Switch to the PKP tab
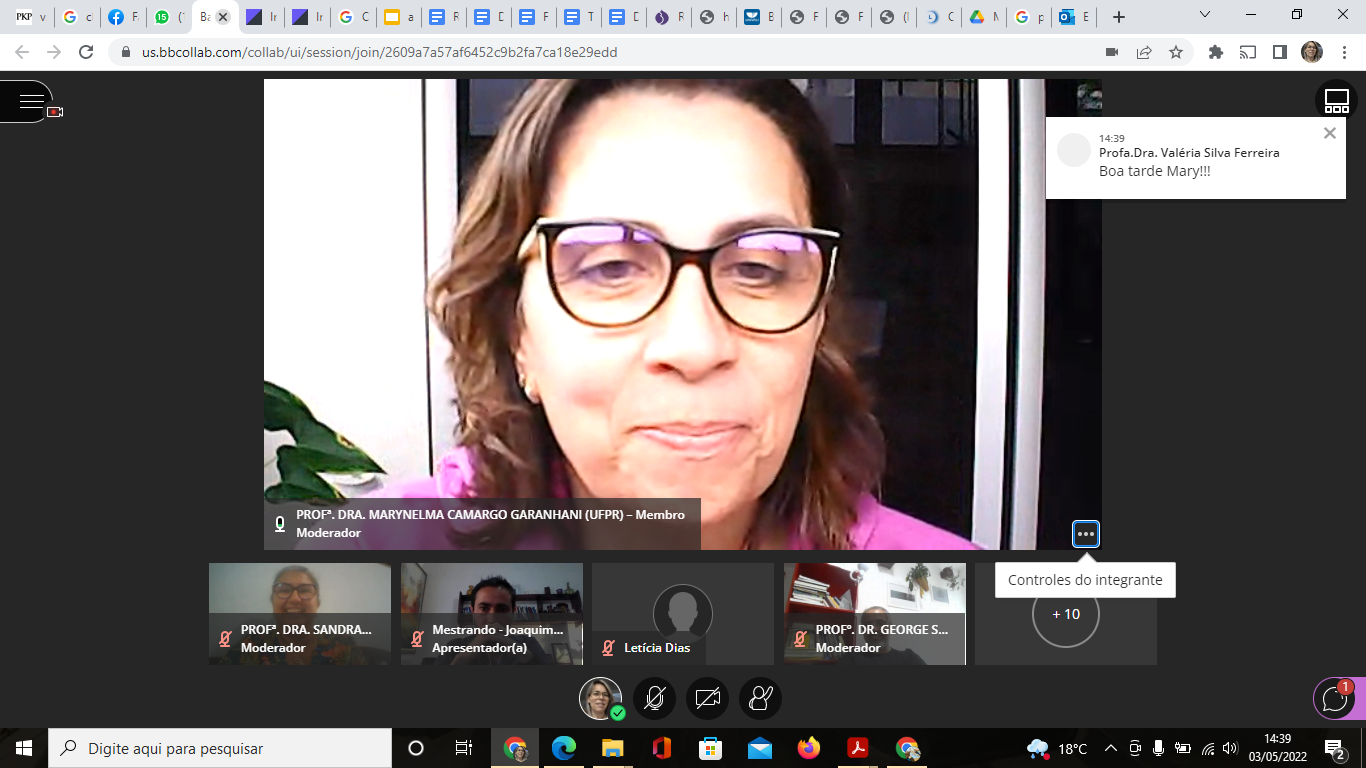Screen dimensions: 1366x768 coord(32,17)
